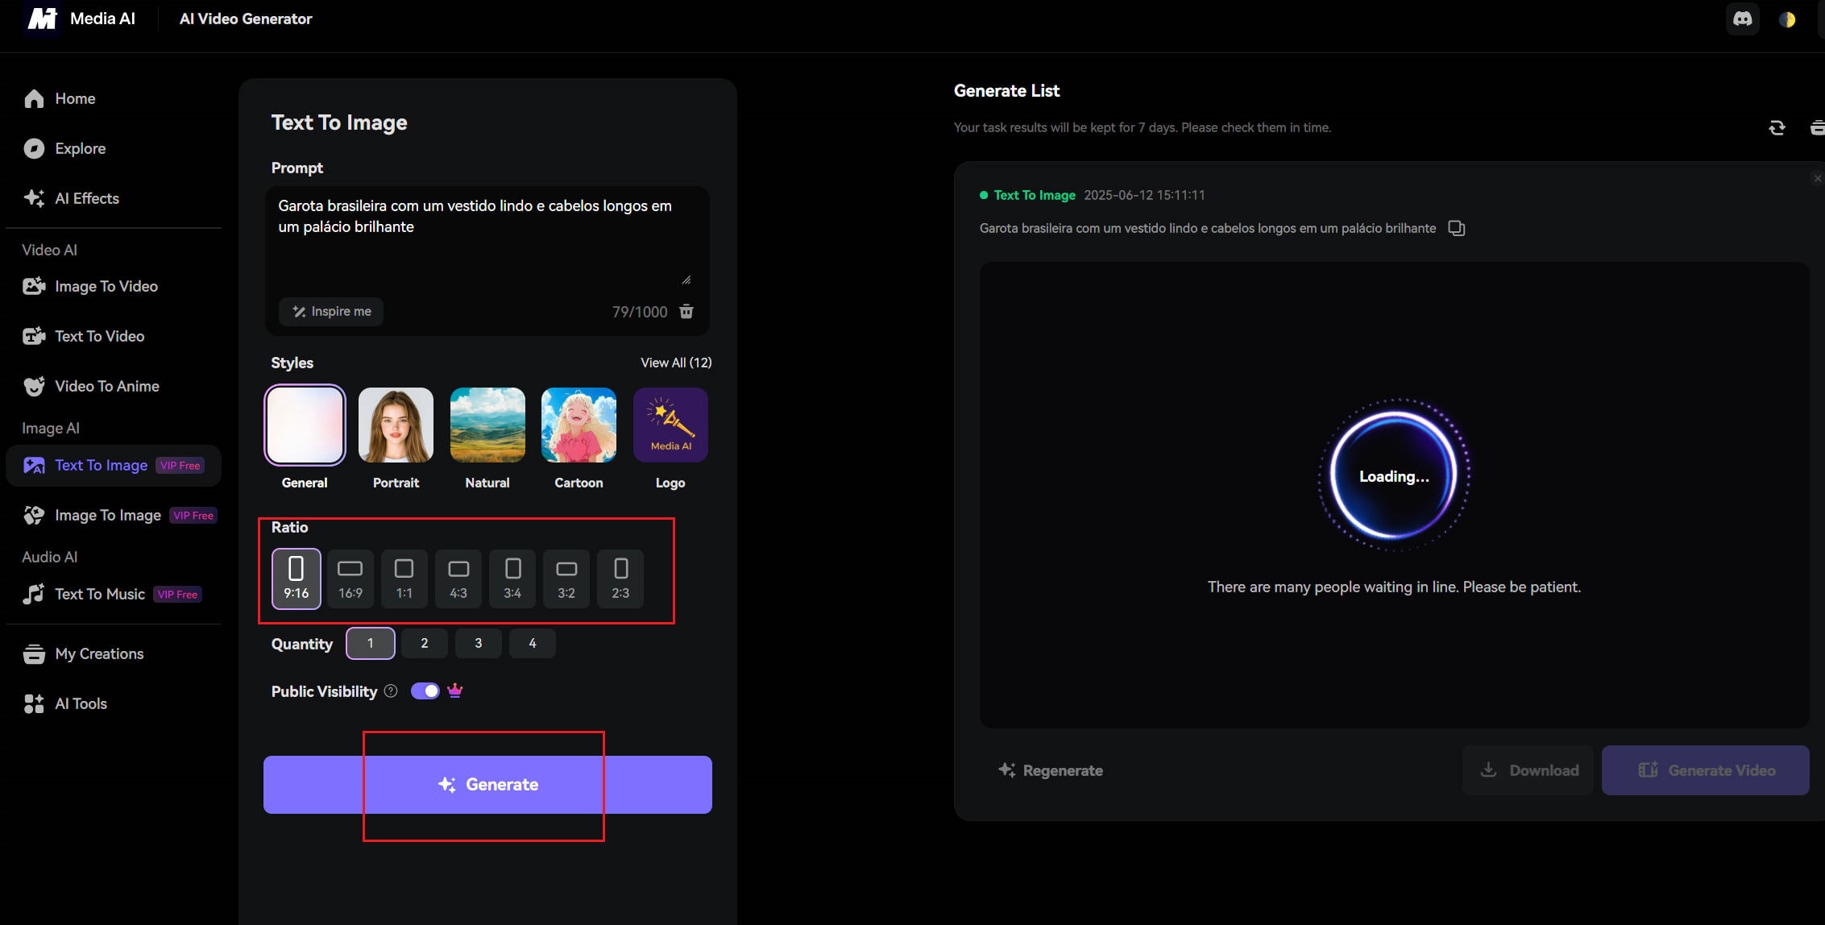Select the 4:3 ratio option
The width and height of the screenshot is (1825, 925).
pyautogui.click(x=458, y=578)
